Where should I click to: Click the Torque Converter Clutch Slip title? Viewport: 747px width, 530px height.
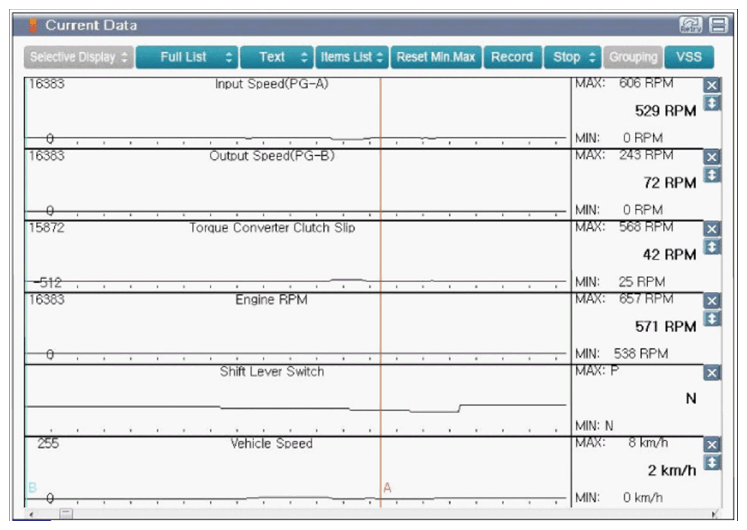click(x=272, y=228)
